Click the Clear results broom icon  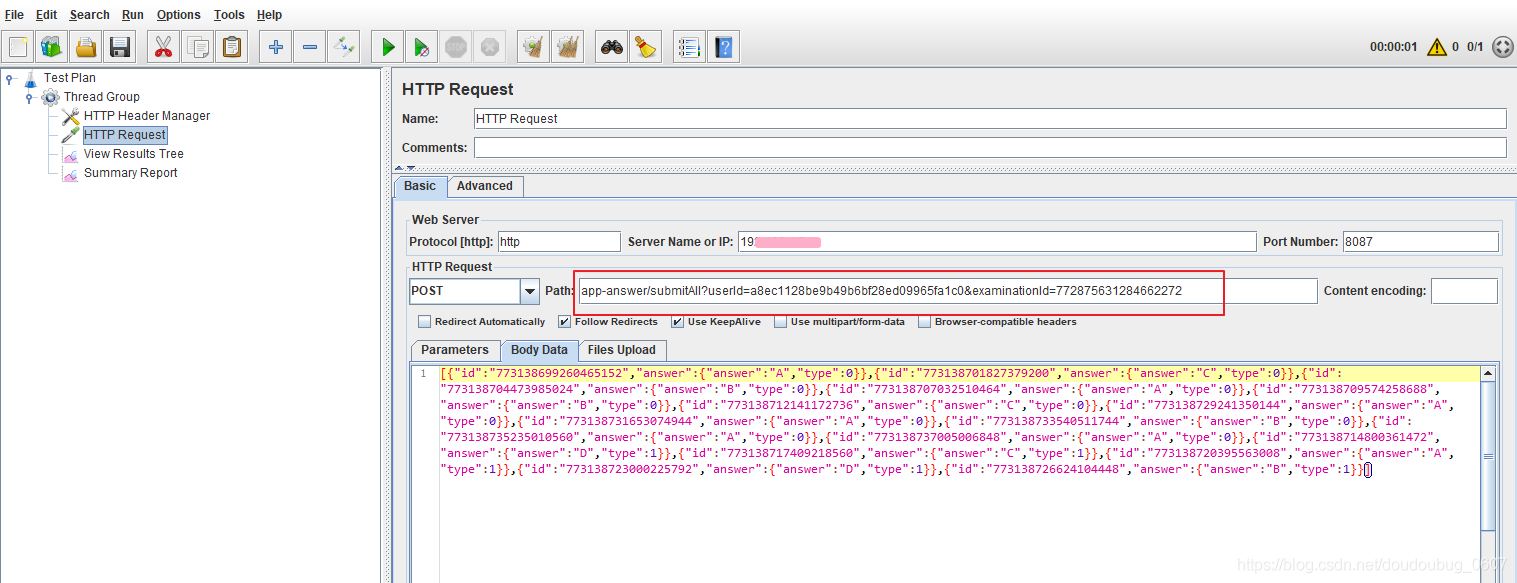coord(534,47)
